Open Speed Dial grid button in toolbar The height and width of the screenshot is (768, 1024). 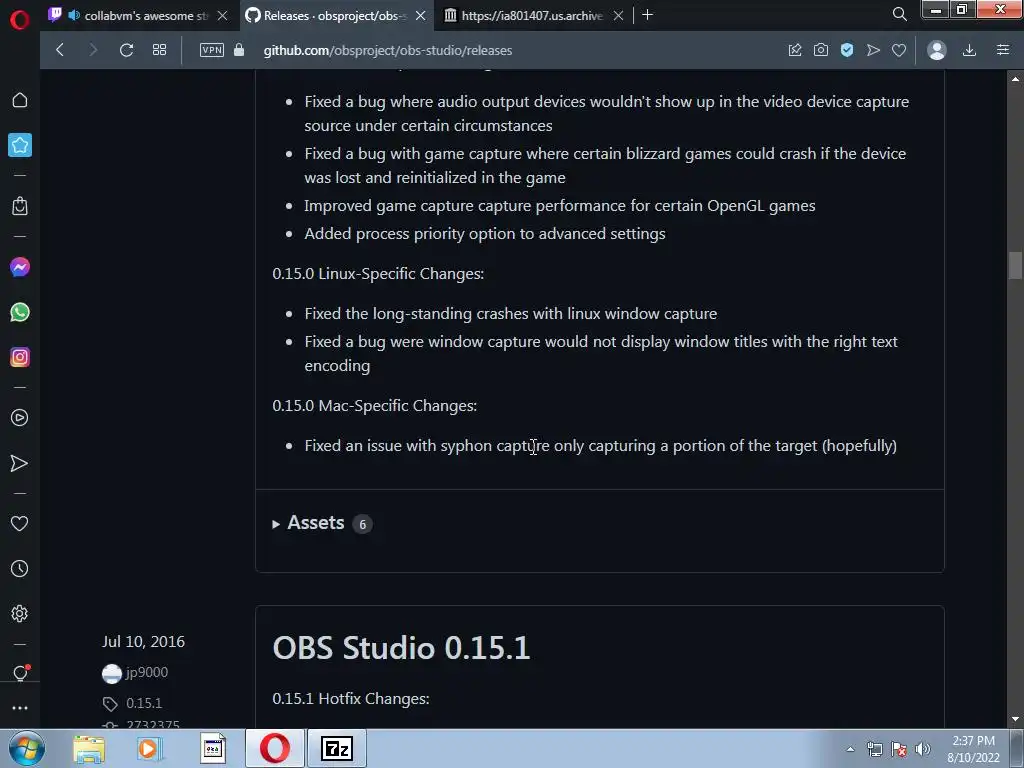tap(159, 50)
